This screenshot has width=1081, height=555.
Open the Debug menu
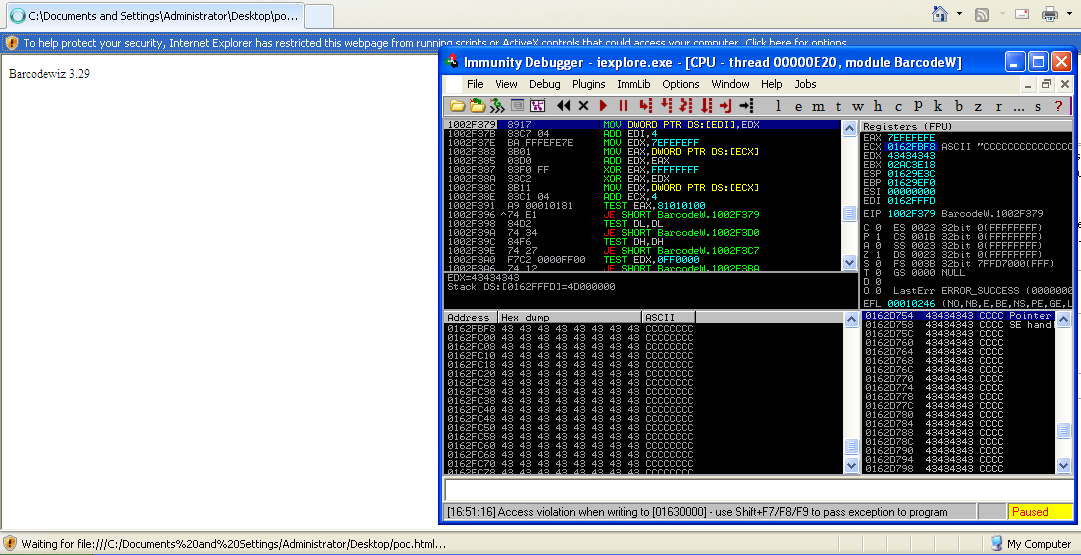pyautogui.click(x=545, y=84)
